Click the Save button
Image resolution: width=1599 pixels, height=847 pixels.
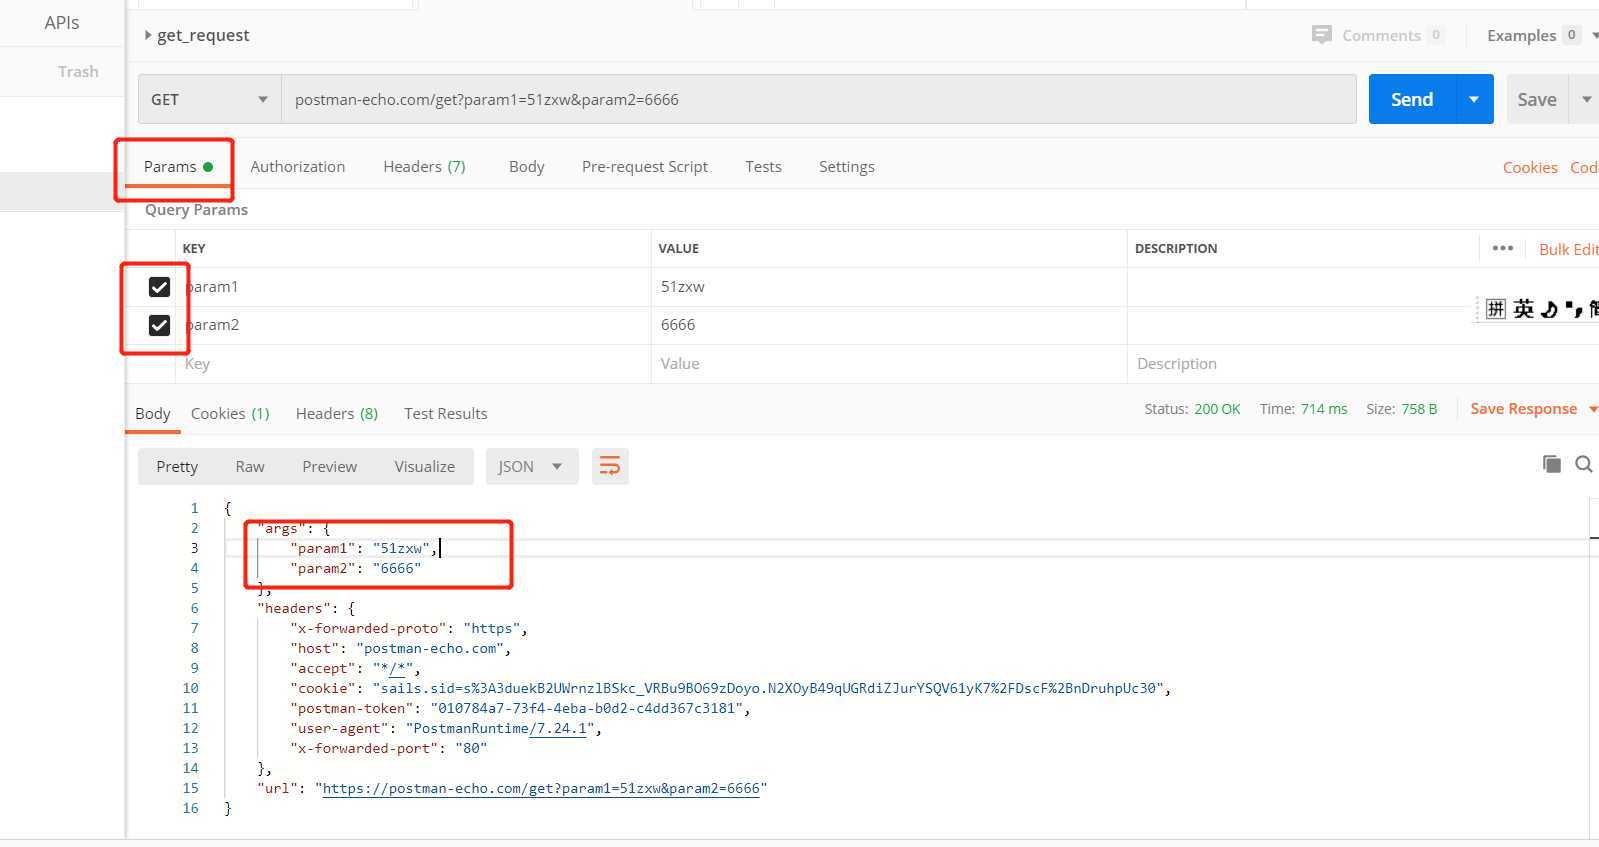click(1537, 99)
